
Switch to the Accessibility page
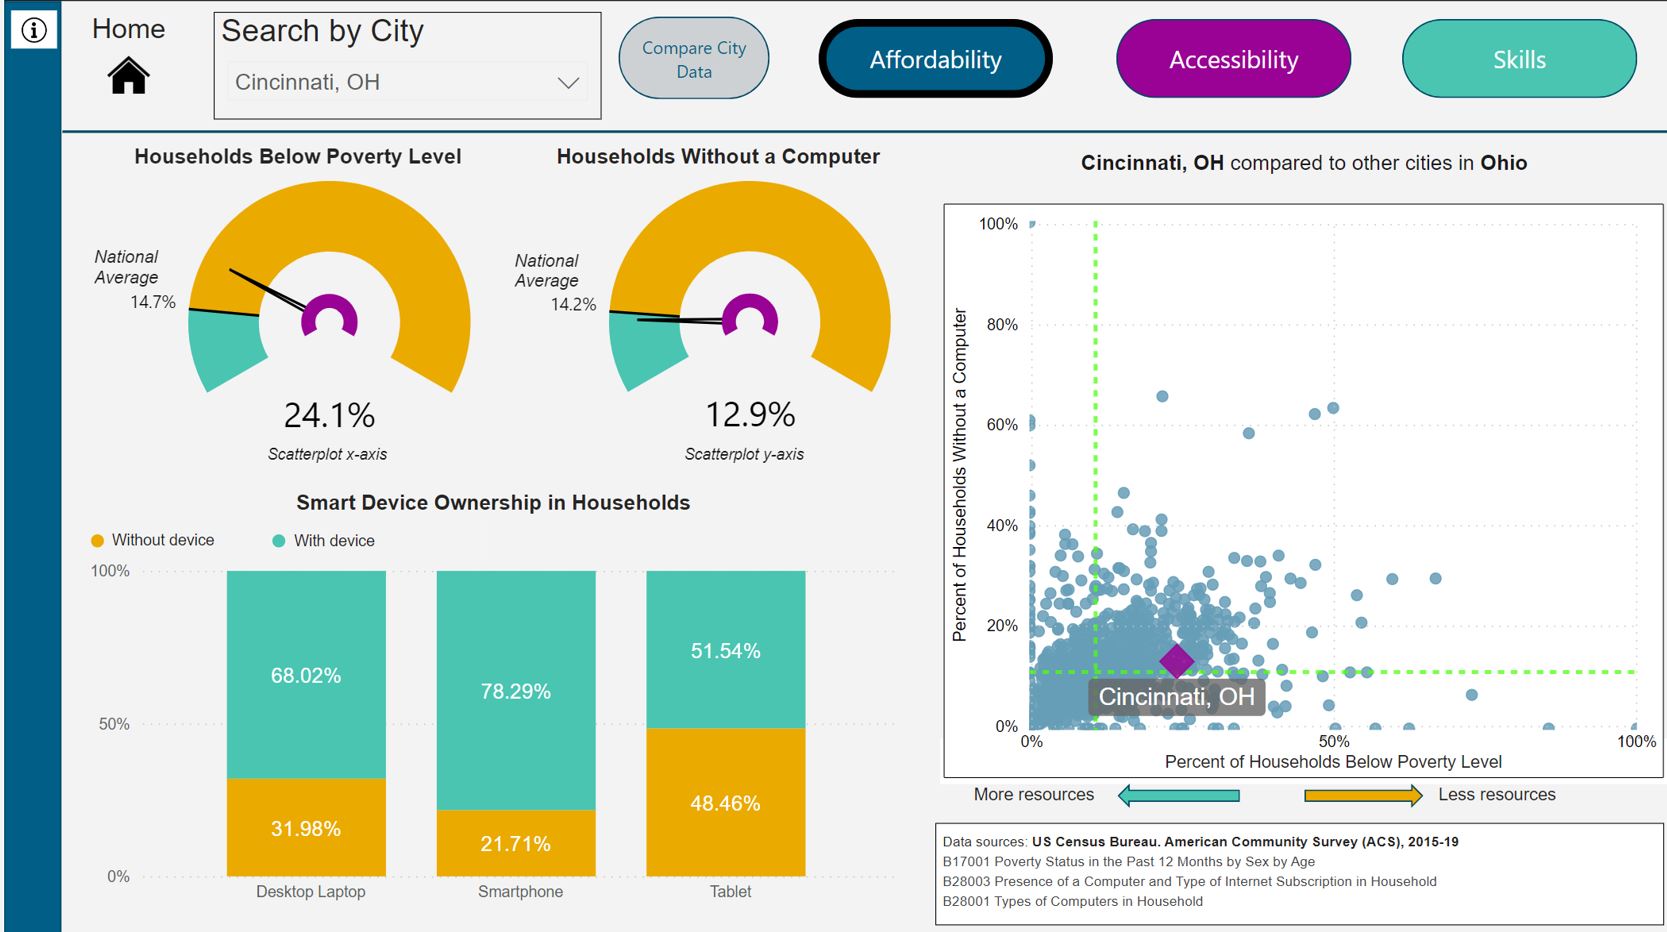point(1232,60)
